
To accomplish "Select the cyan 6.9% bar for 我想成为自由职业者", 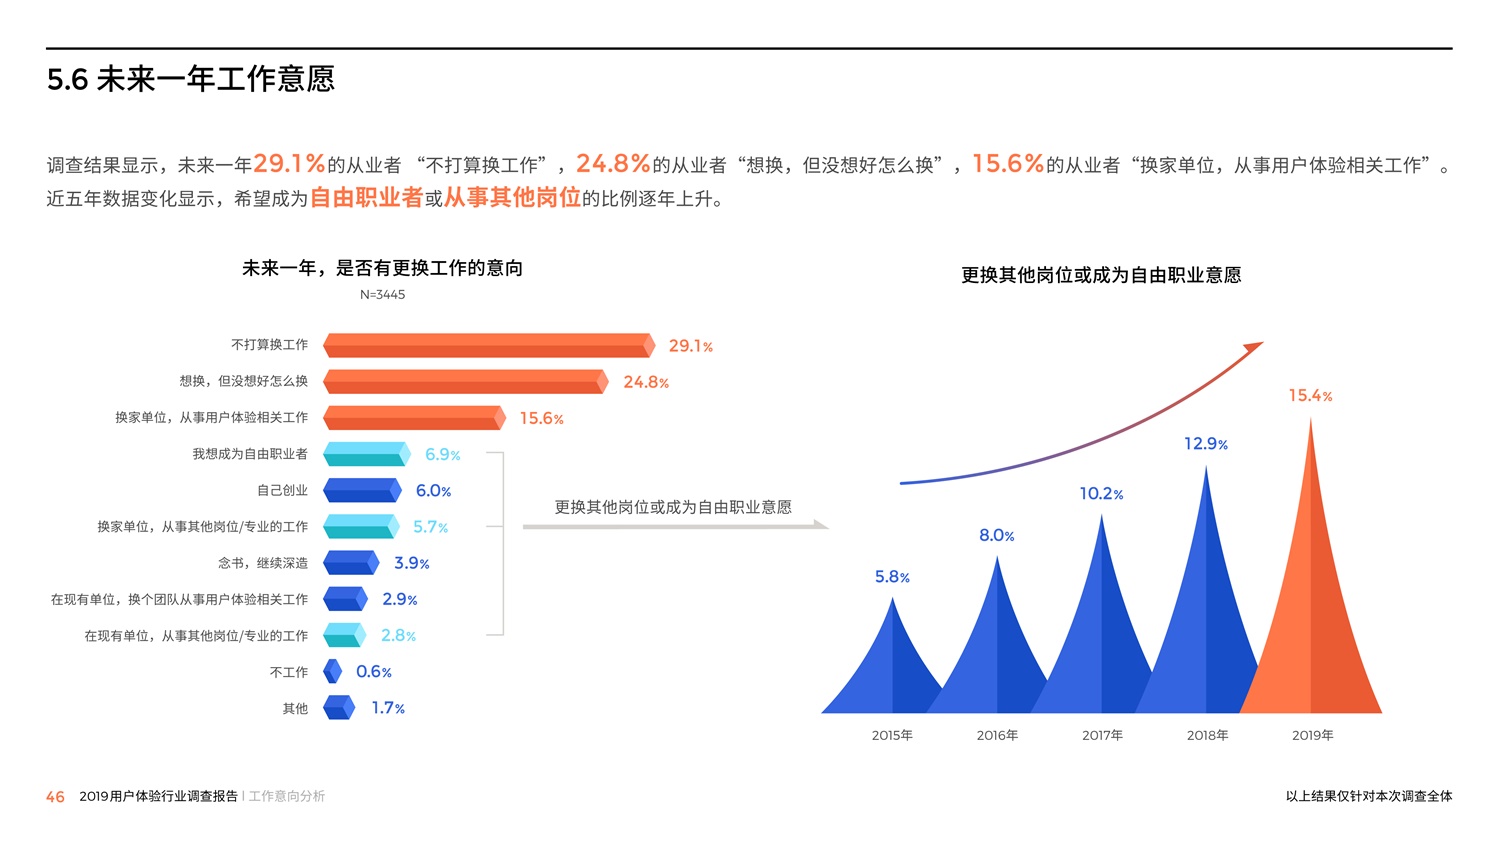I will [x=366, y=455].
